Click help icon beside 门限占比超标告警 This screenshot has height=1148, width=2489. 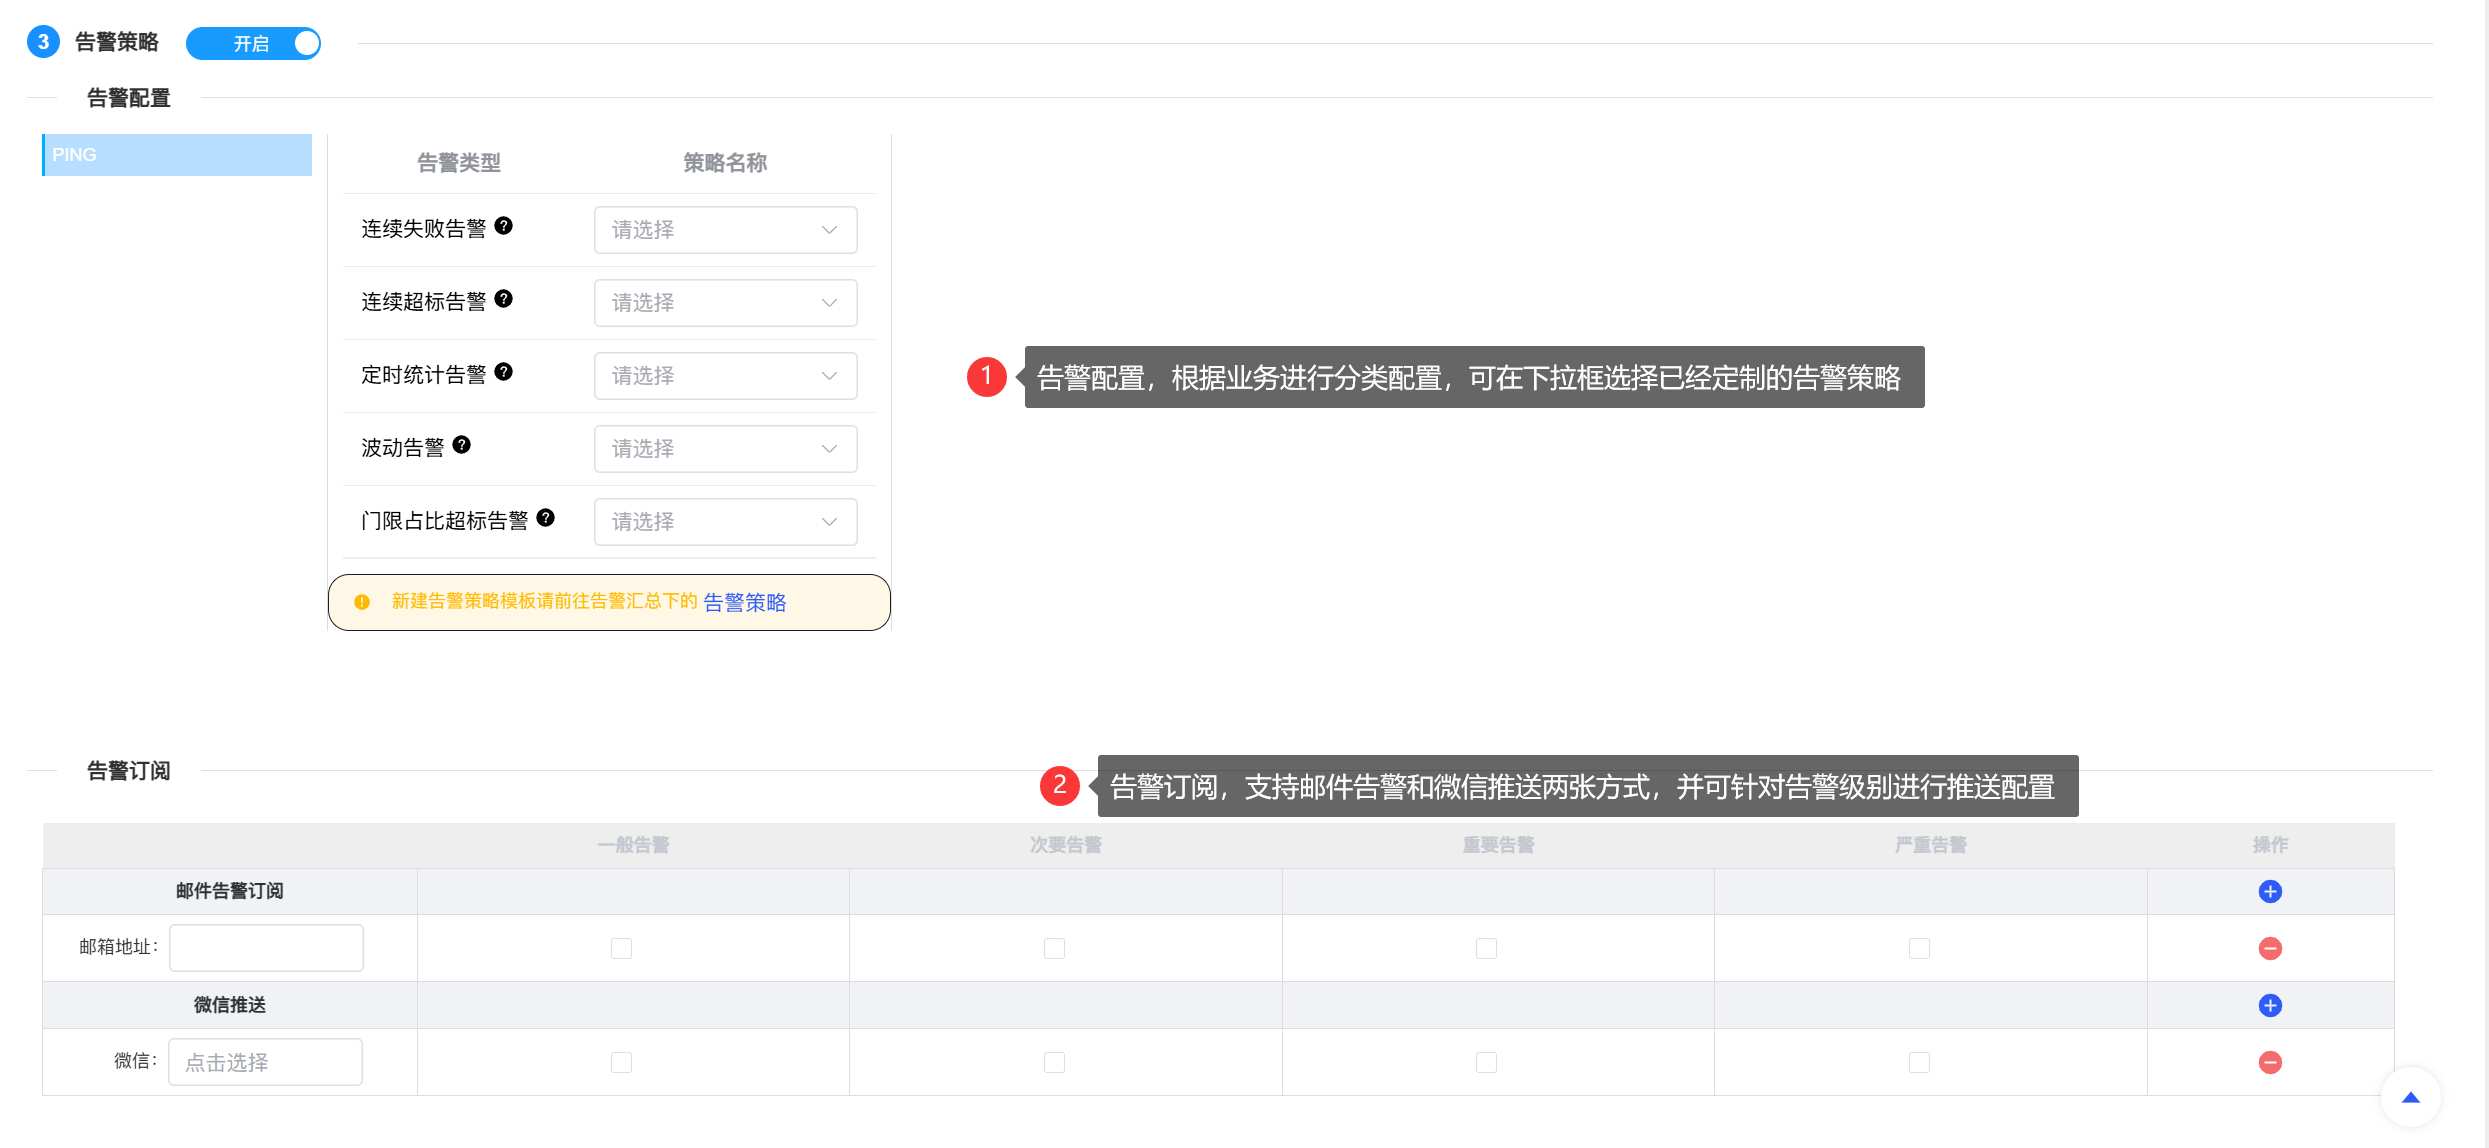tap(546, 518)
